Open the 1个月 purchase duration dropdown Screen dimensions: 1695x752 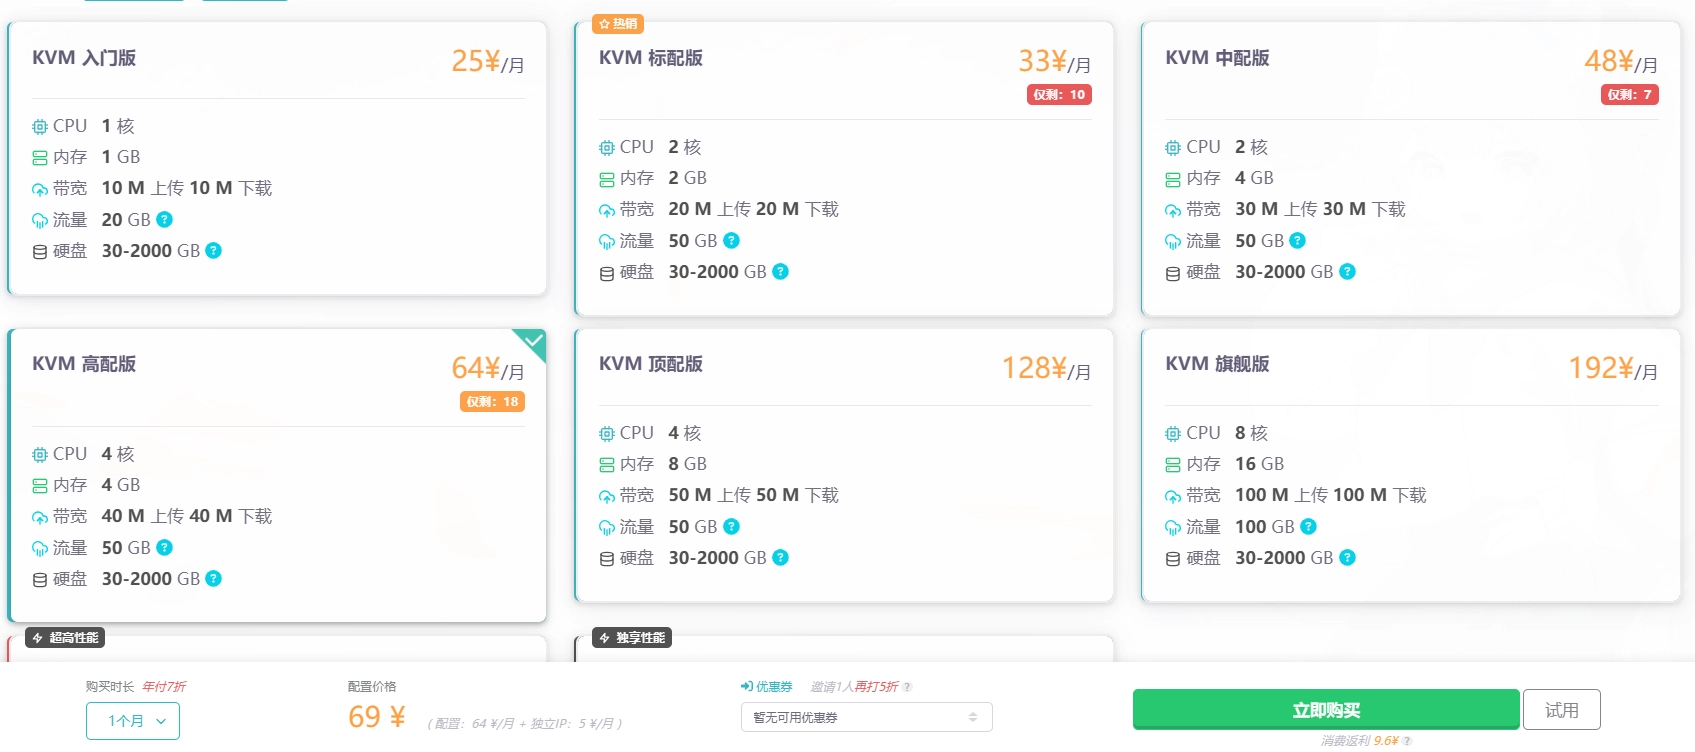[x=133, y=719]
